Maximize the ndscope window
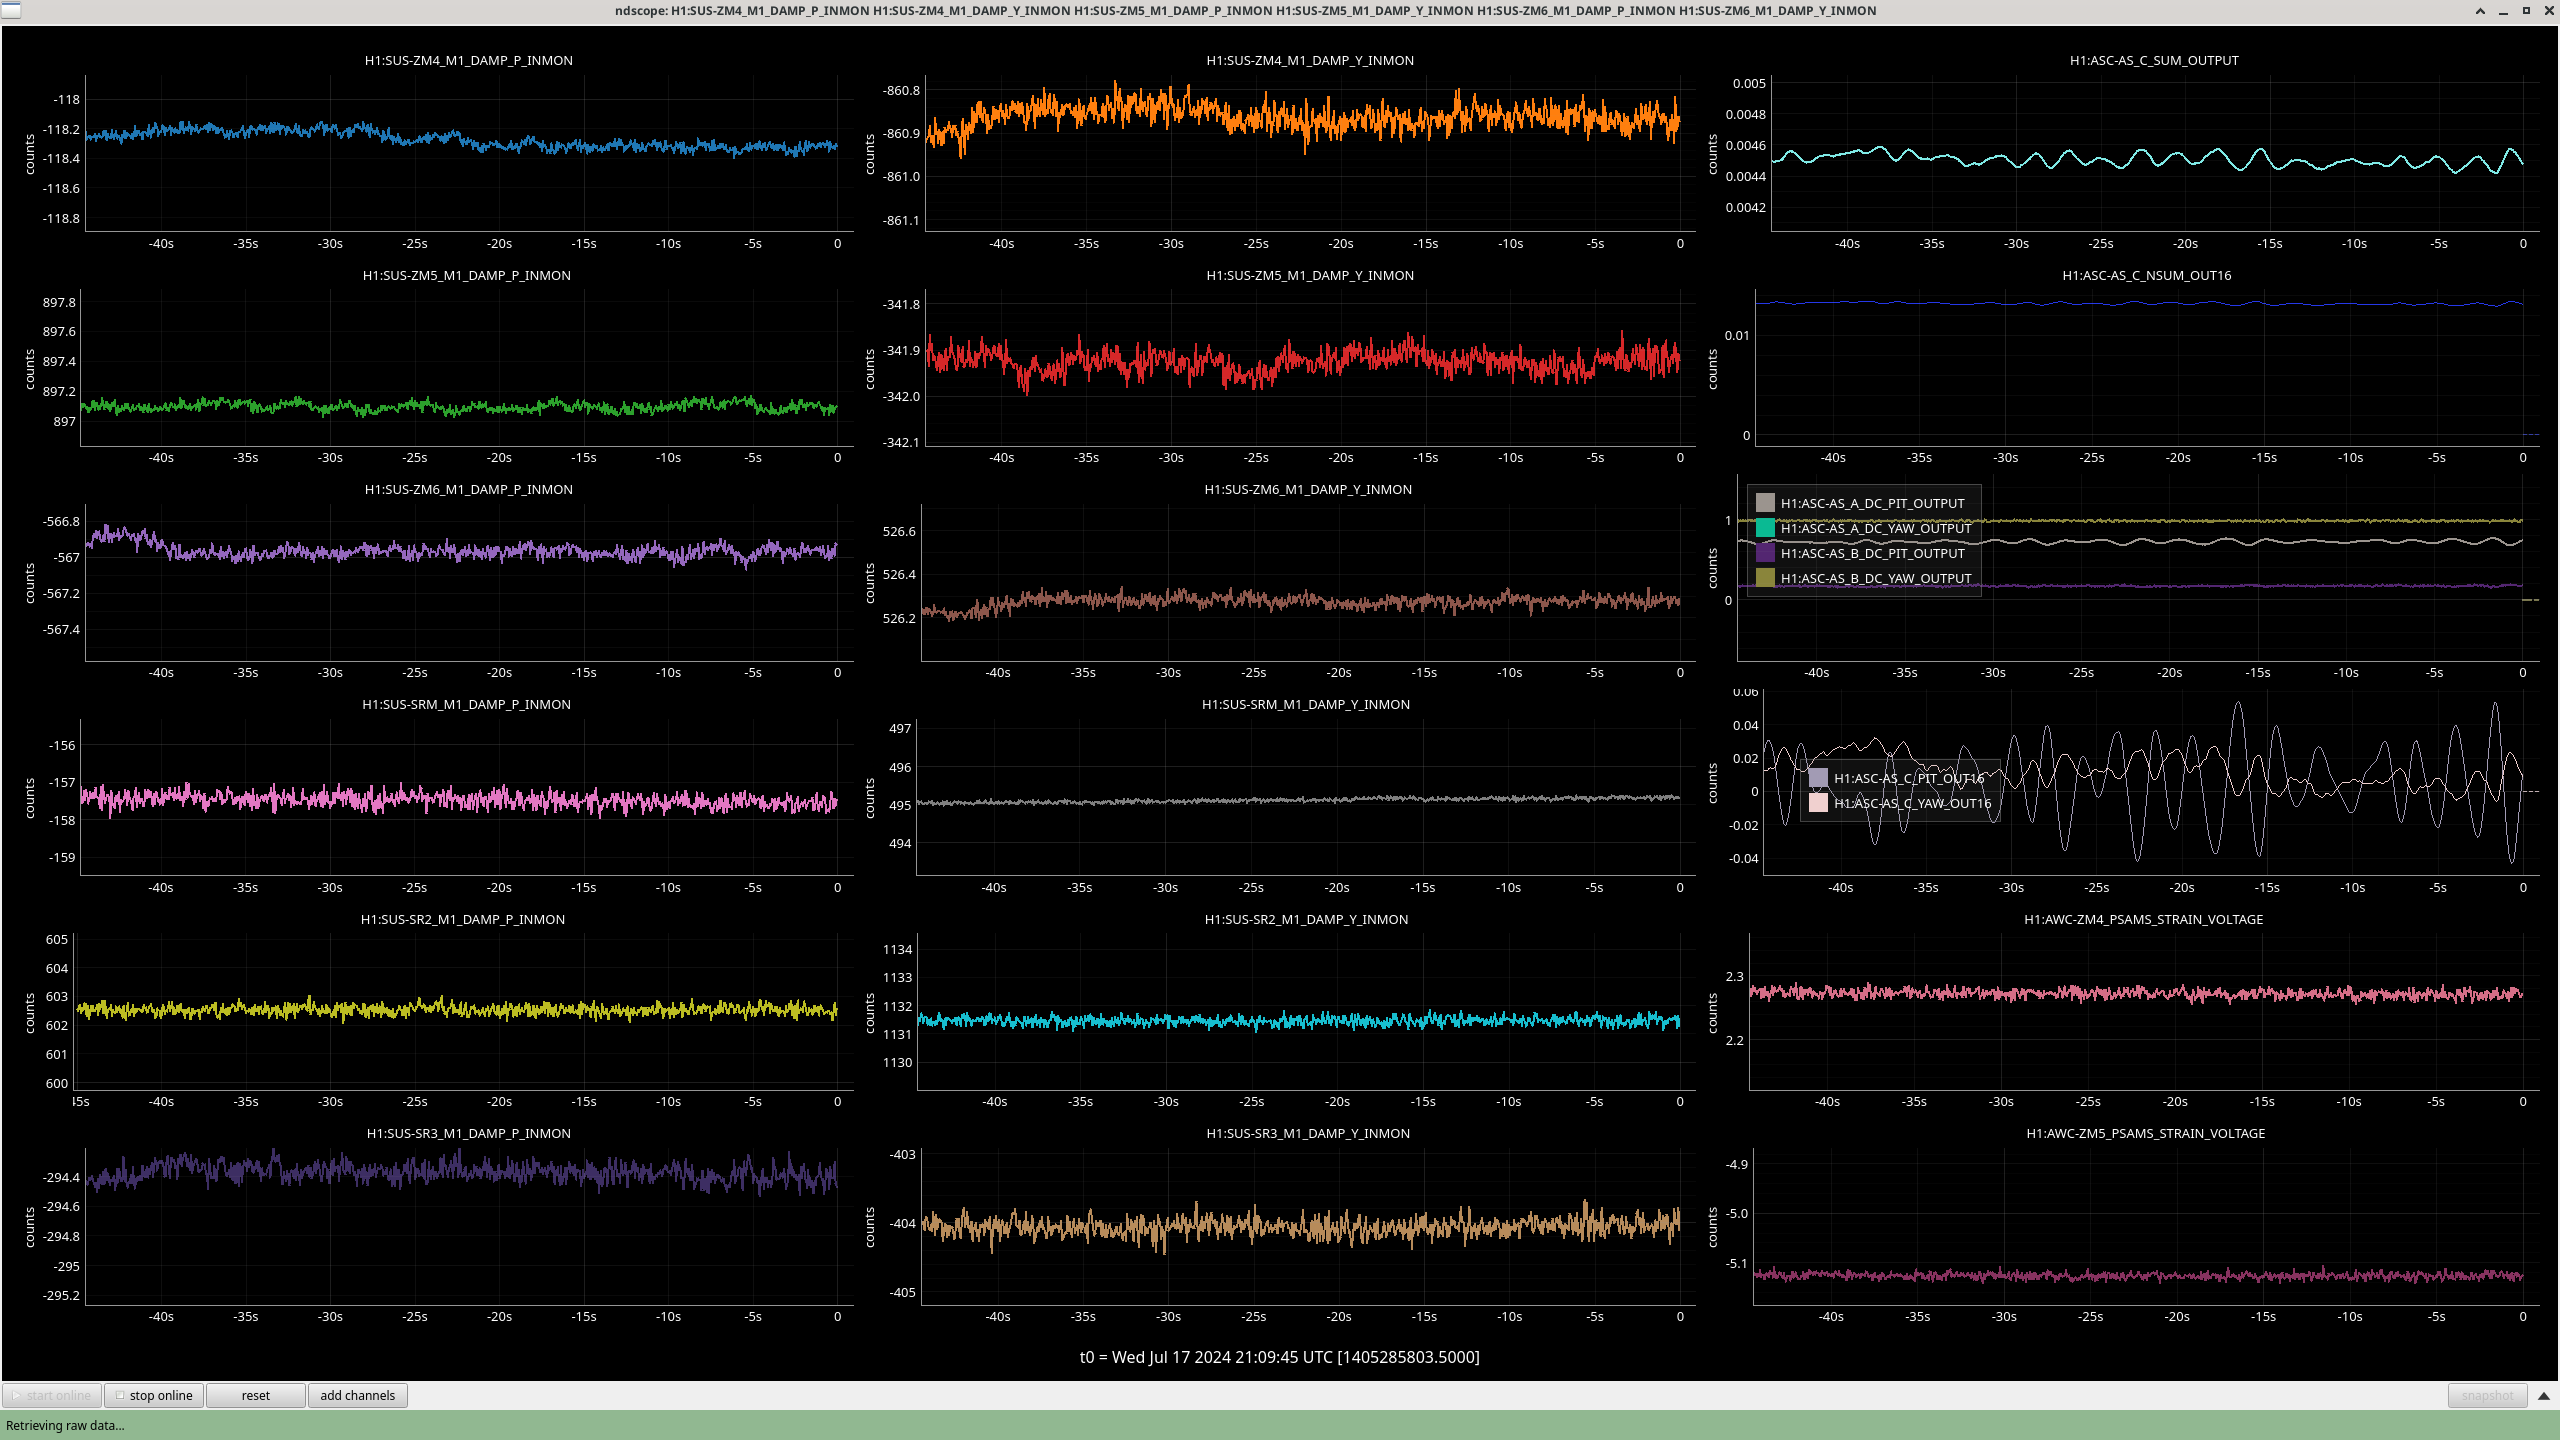Image resolution: width=2560 pixels, height=1440 pixels. click(2526, 11)
